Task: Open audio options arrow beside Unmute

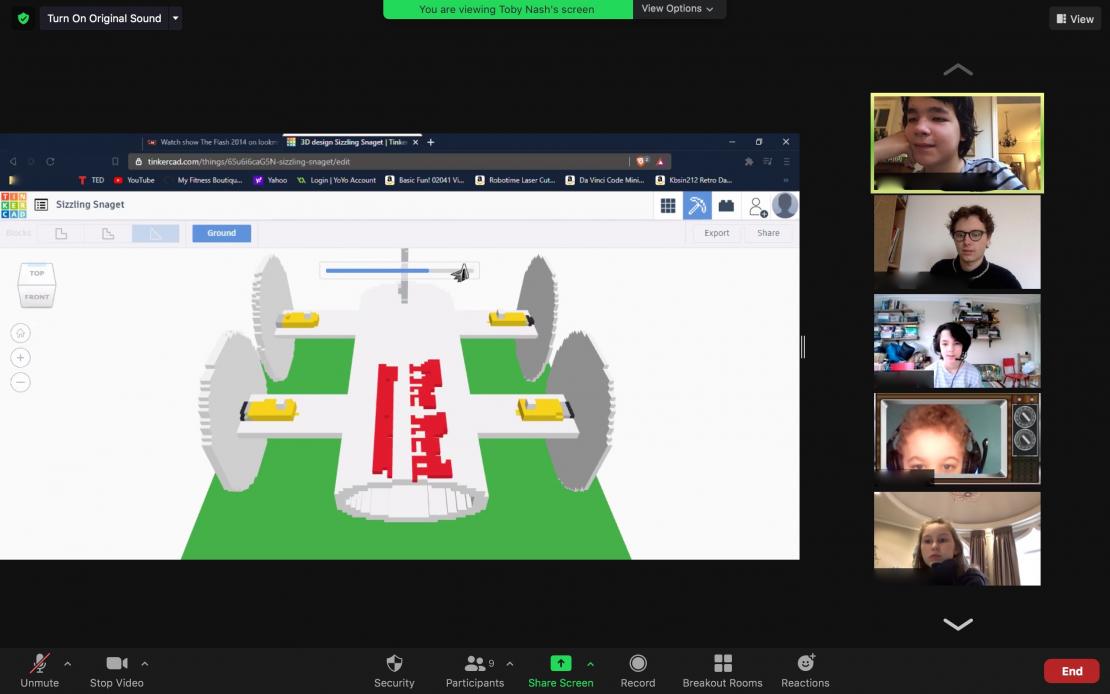Action: [x=68, y=664]
